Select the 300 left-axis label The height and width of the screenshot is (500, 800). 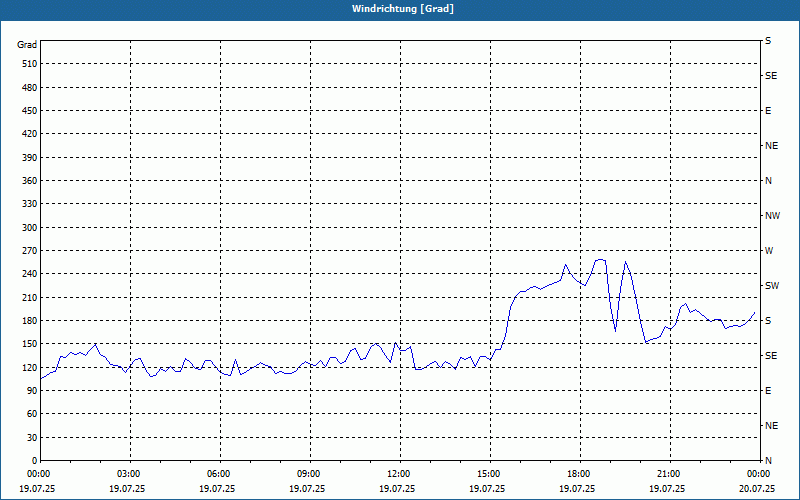[30, 228]
